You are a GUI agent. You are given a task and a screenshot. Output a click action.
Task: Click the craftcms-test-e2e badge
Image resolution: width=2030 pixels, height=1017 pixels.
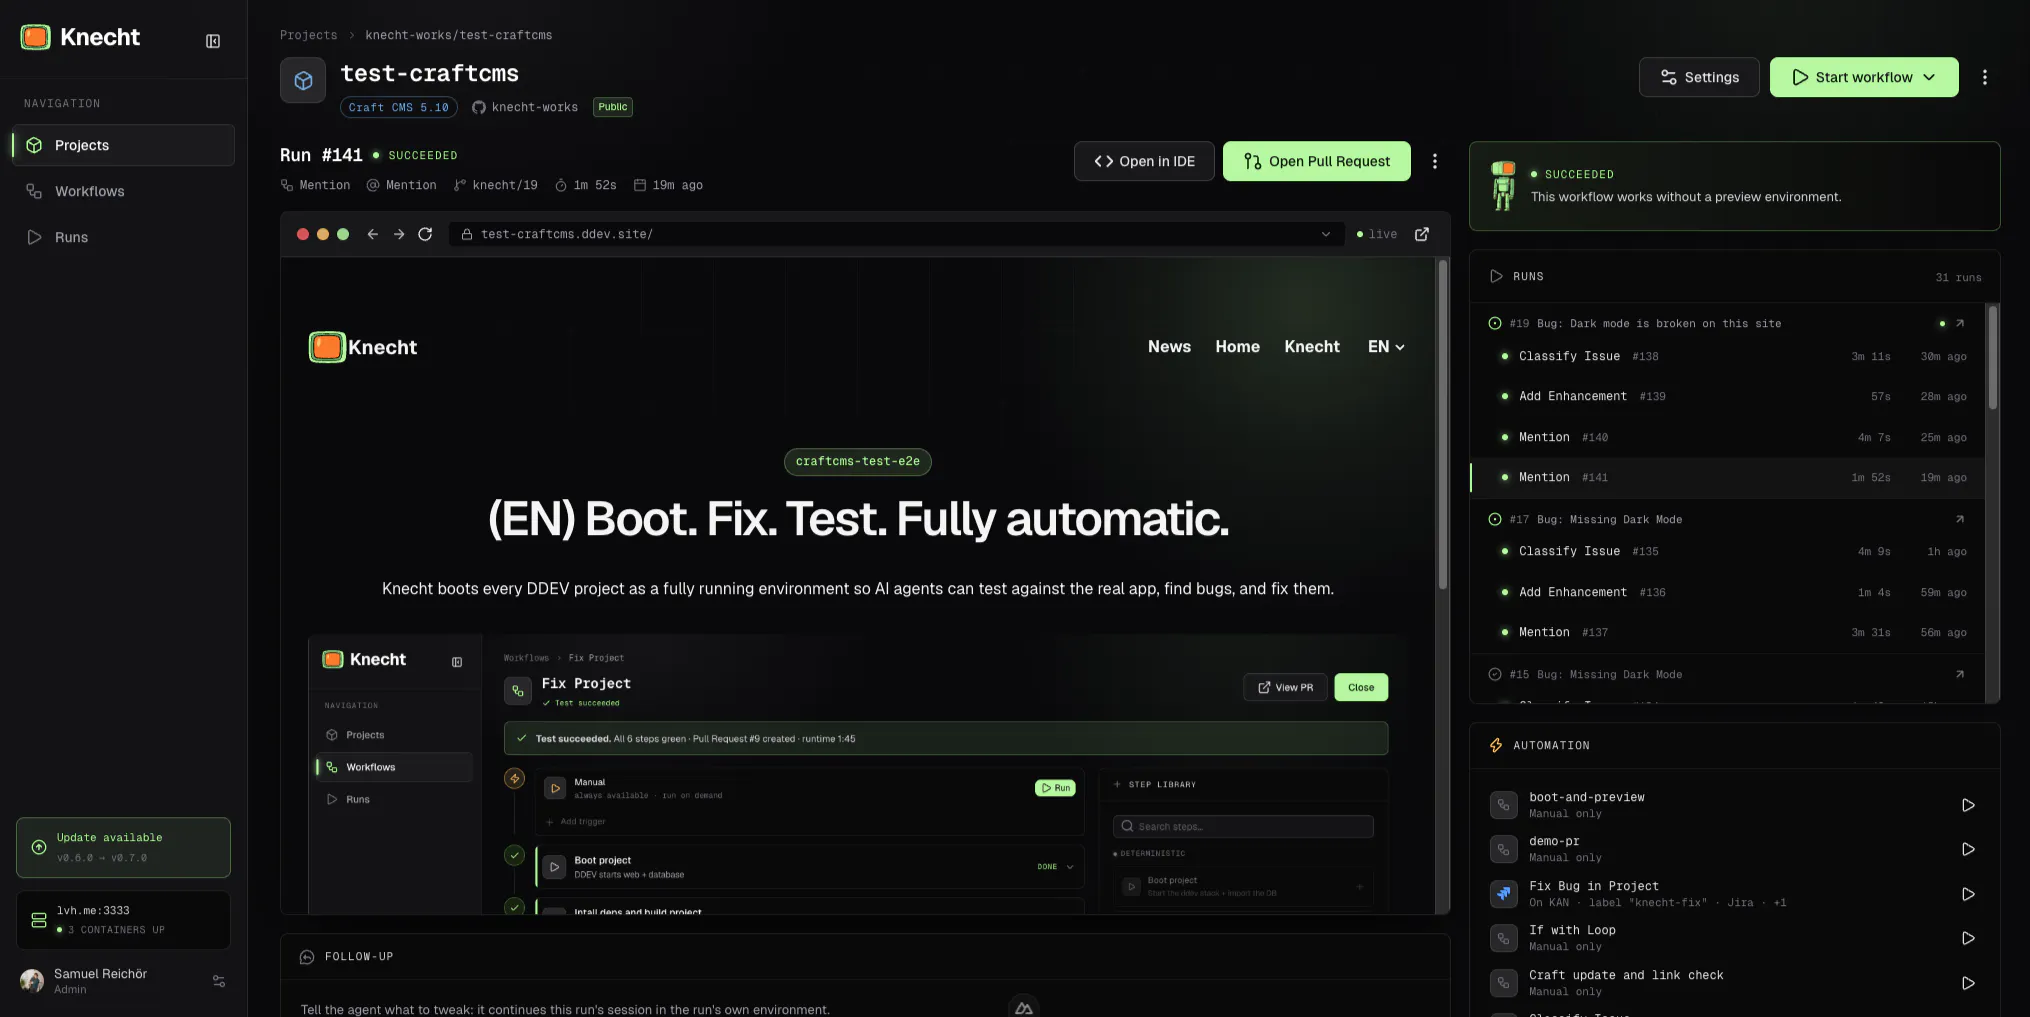858,461
